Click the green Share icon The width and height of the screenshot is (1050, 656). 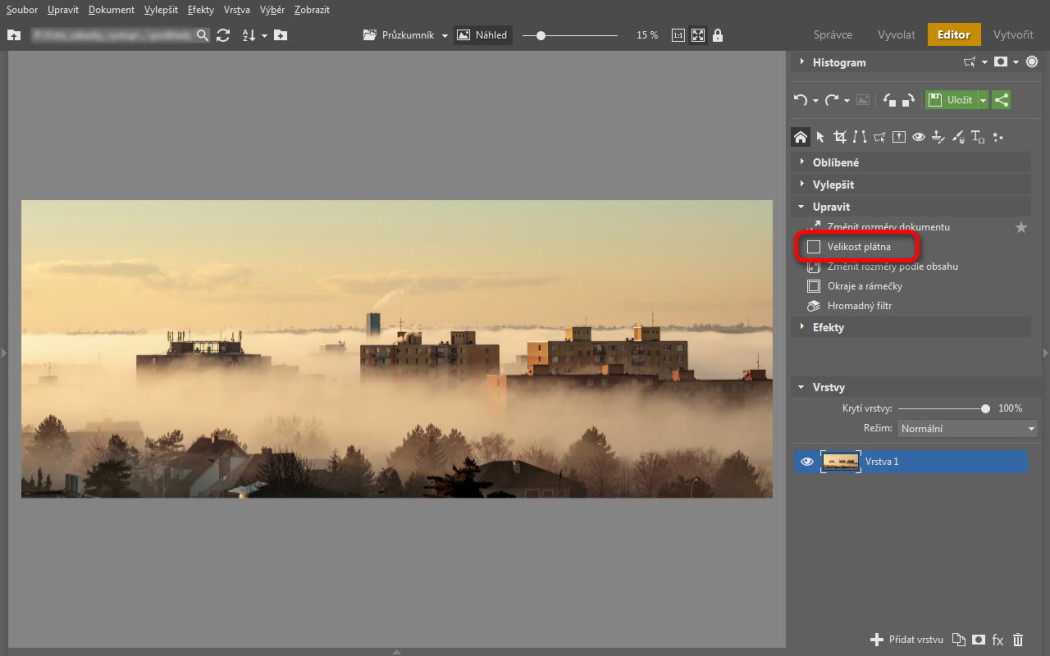point(1001,100)
